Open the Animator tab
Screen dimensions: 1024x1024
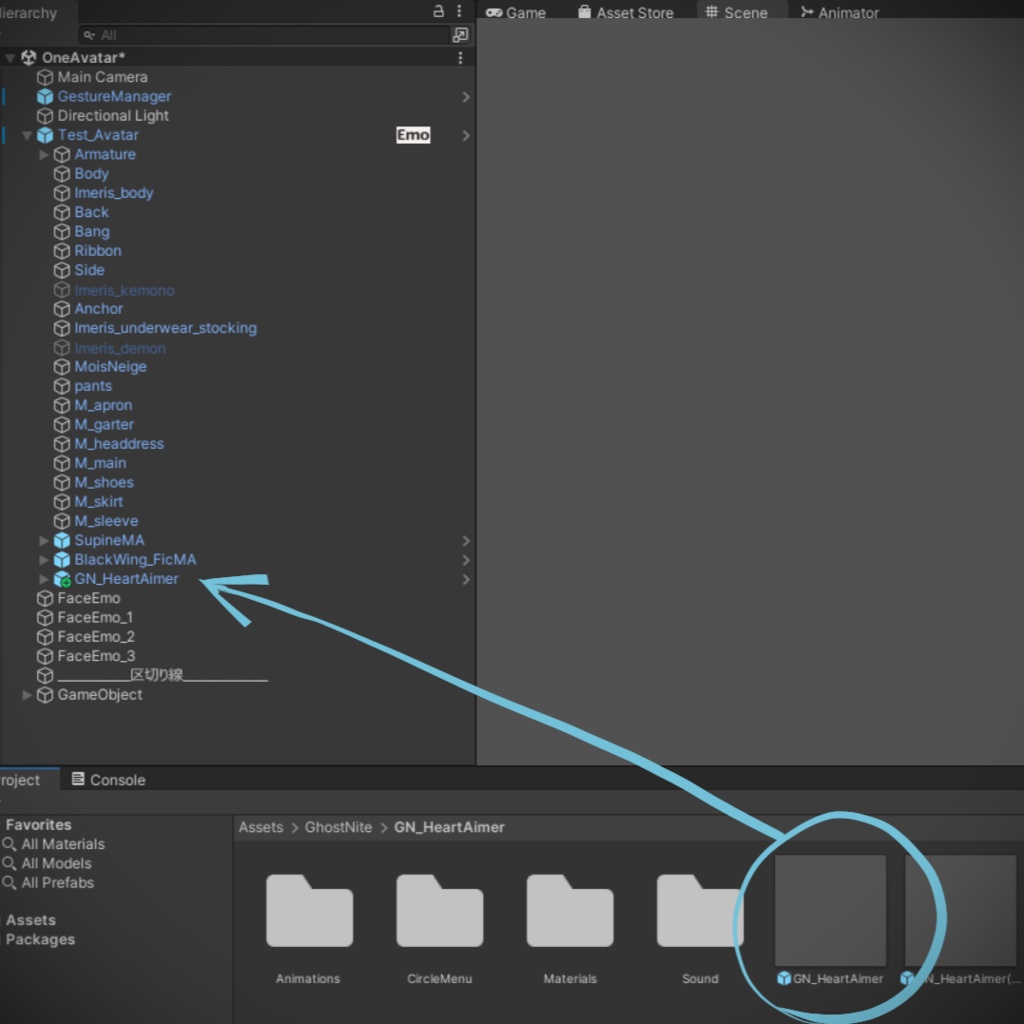(840, 12)
